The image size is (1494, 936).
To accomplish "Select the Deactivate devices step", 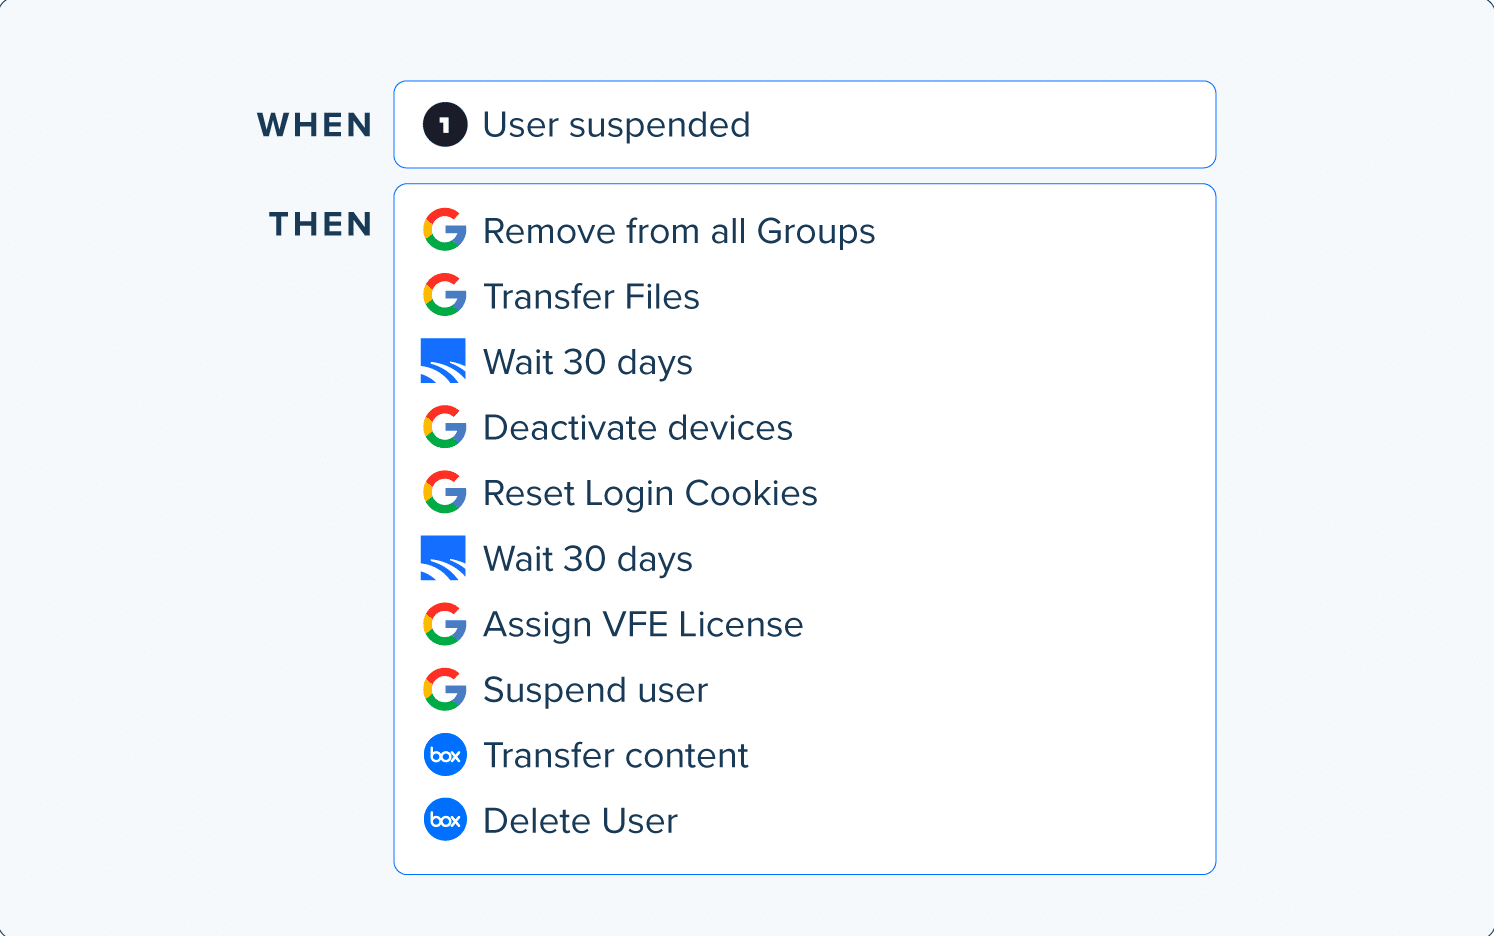I will 638,428.
